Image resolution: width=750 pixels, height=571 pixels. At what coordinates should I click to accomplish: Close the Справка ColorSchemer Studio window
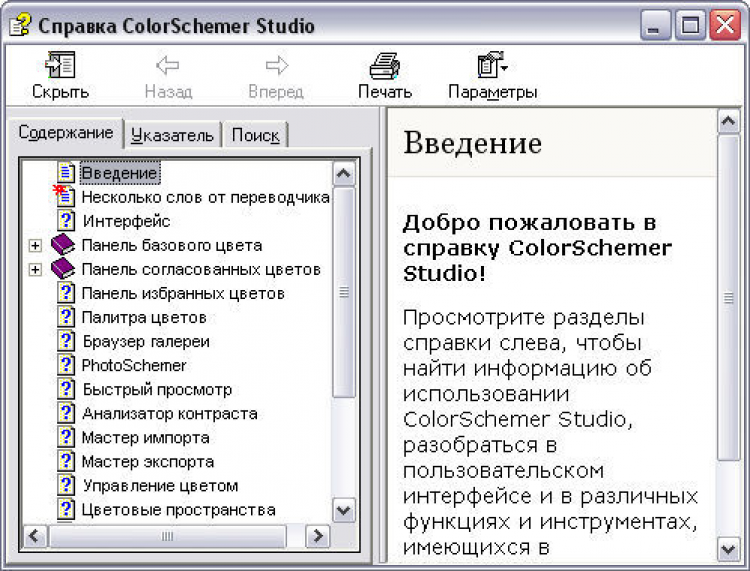point(725,25)
